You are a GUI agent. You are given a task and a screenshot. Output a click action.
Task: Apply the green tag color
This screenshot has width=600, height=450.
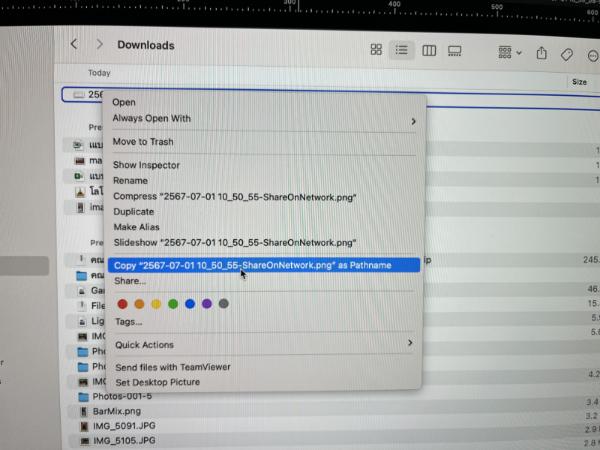(x=173, y=304)
